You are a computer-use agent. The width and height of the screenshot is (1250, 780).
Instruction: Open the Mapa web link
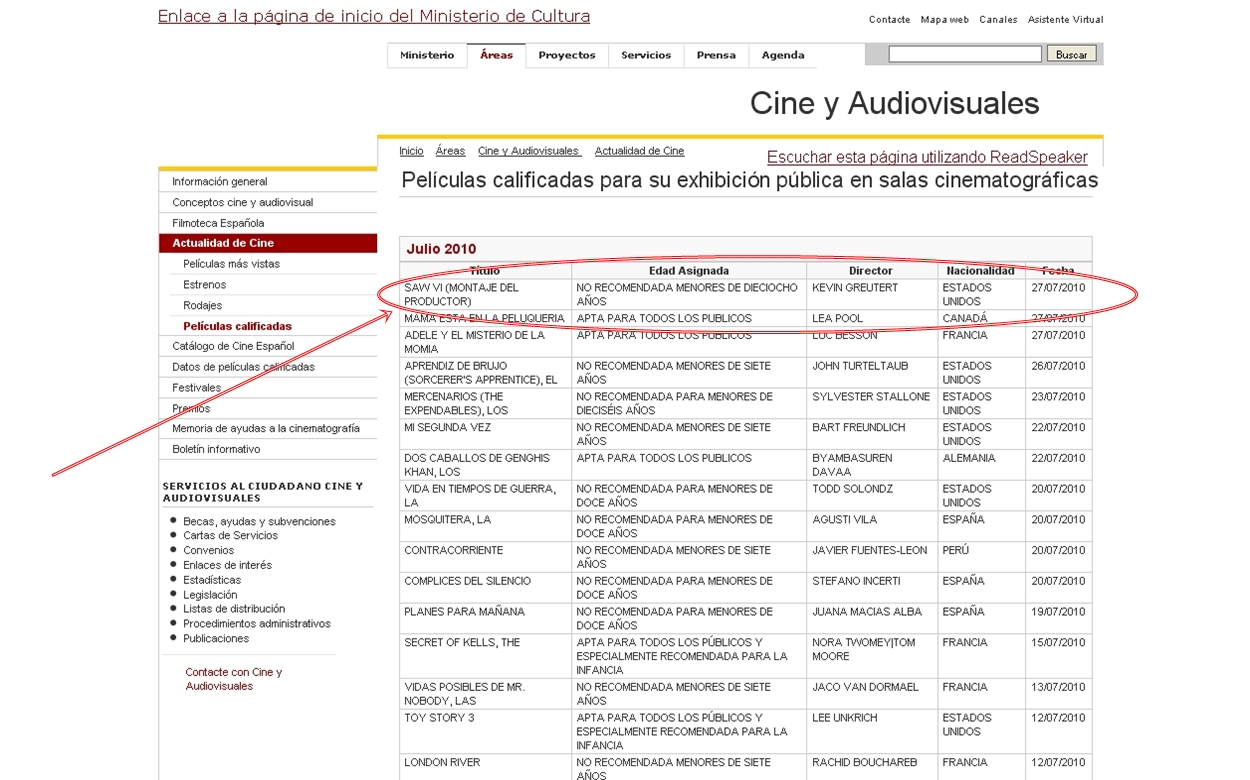click(945, 20)
